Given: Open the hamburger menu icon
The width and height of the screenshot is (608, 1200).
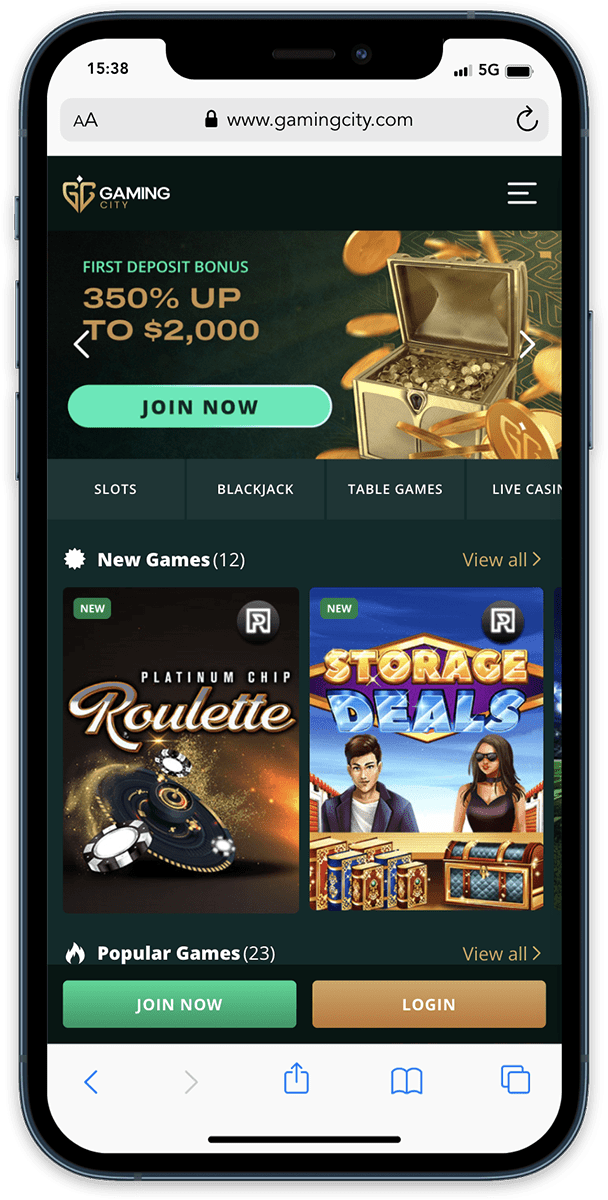Looking at the screenshot, I should pyautogui.click(x=522, y=193).
